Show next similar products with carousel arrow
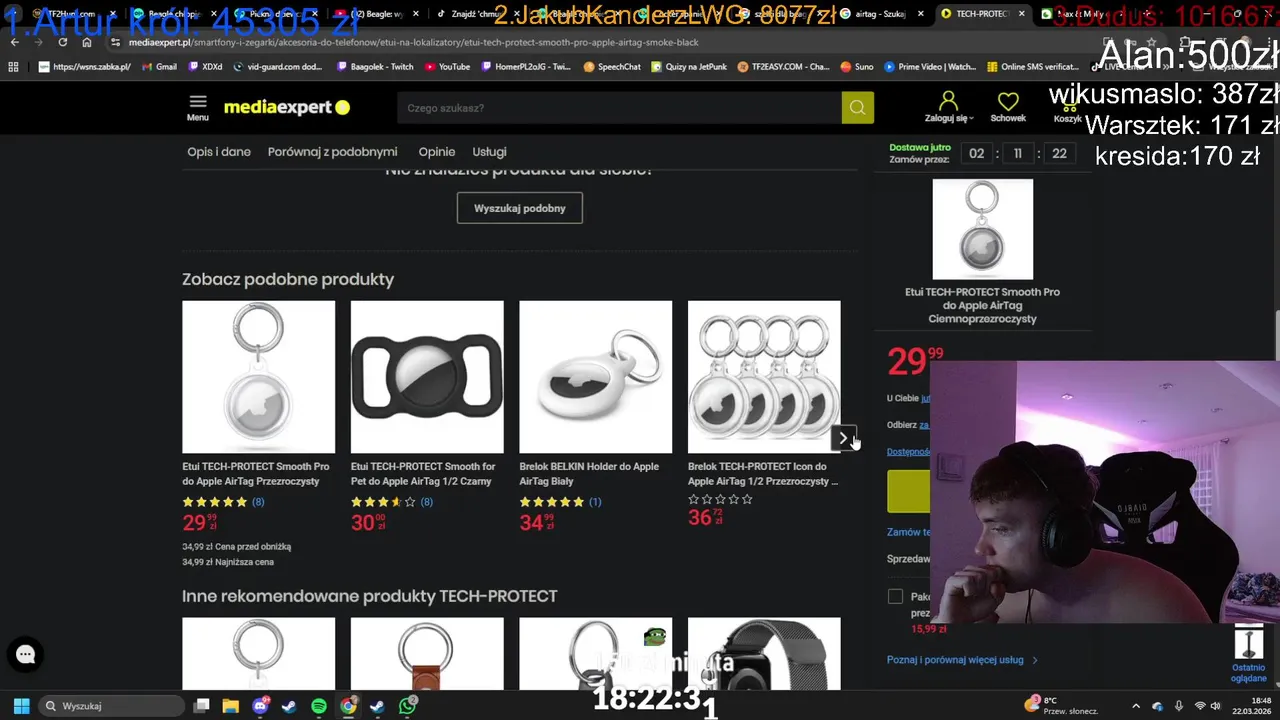 (x=843, y=438)
